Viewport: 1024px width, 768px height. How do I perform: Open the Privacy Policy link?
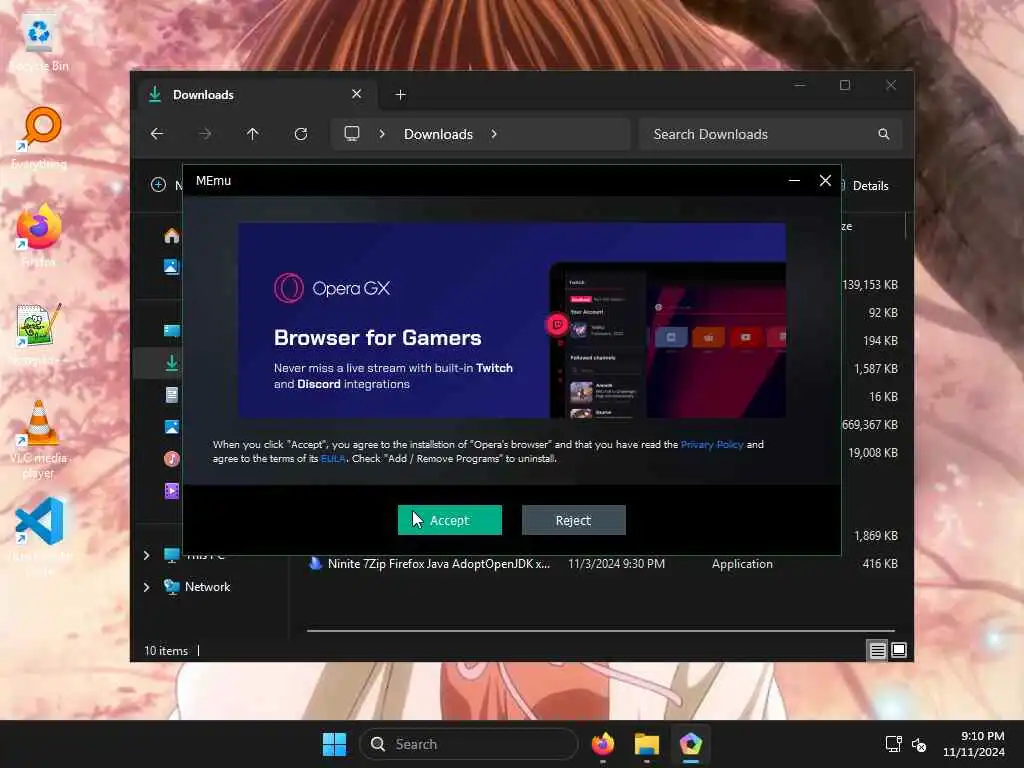click(712, 444)
